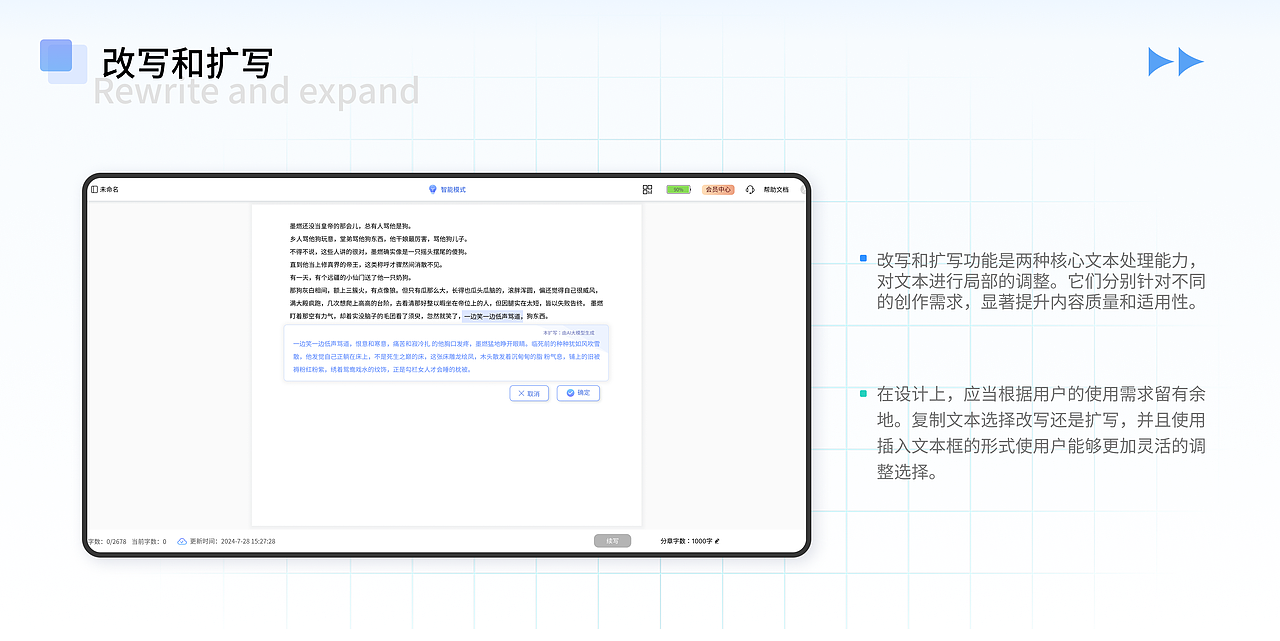Click the headset support icon
Screen dimensions: 1280x641
(x=750, y=189)
